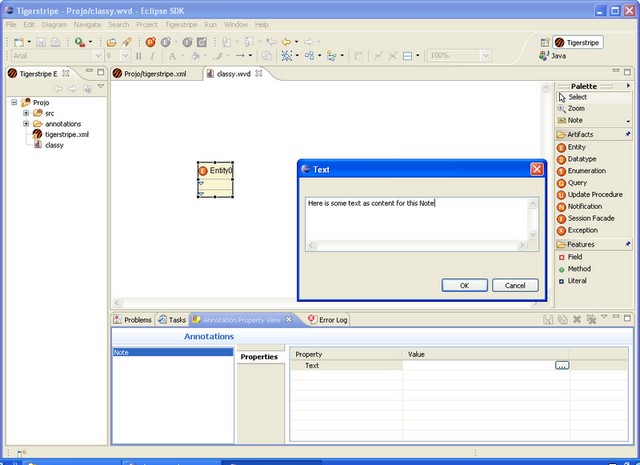Click the orange P project toolbar icon

pyautogui.click(x=151, y=42)
